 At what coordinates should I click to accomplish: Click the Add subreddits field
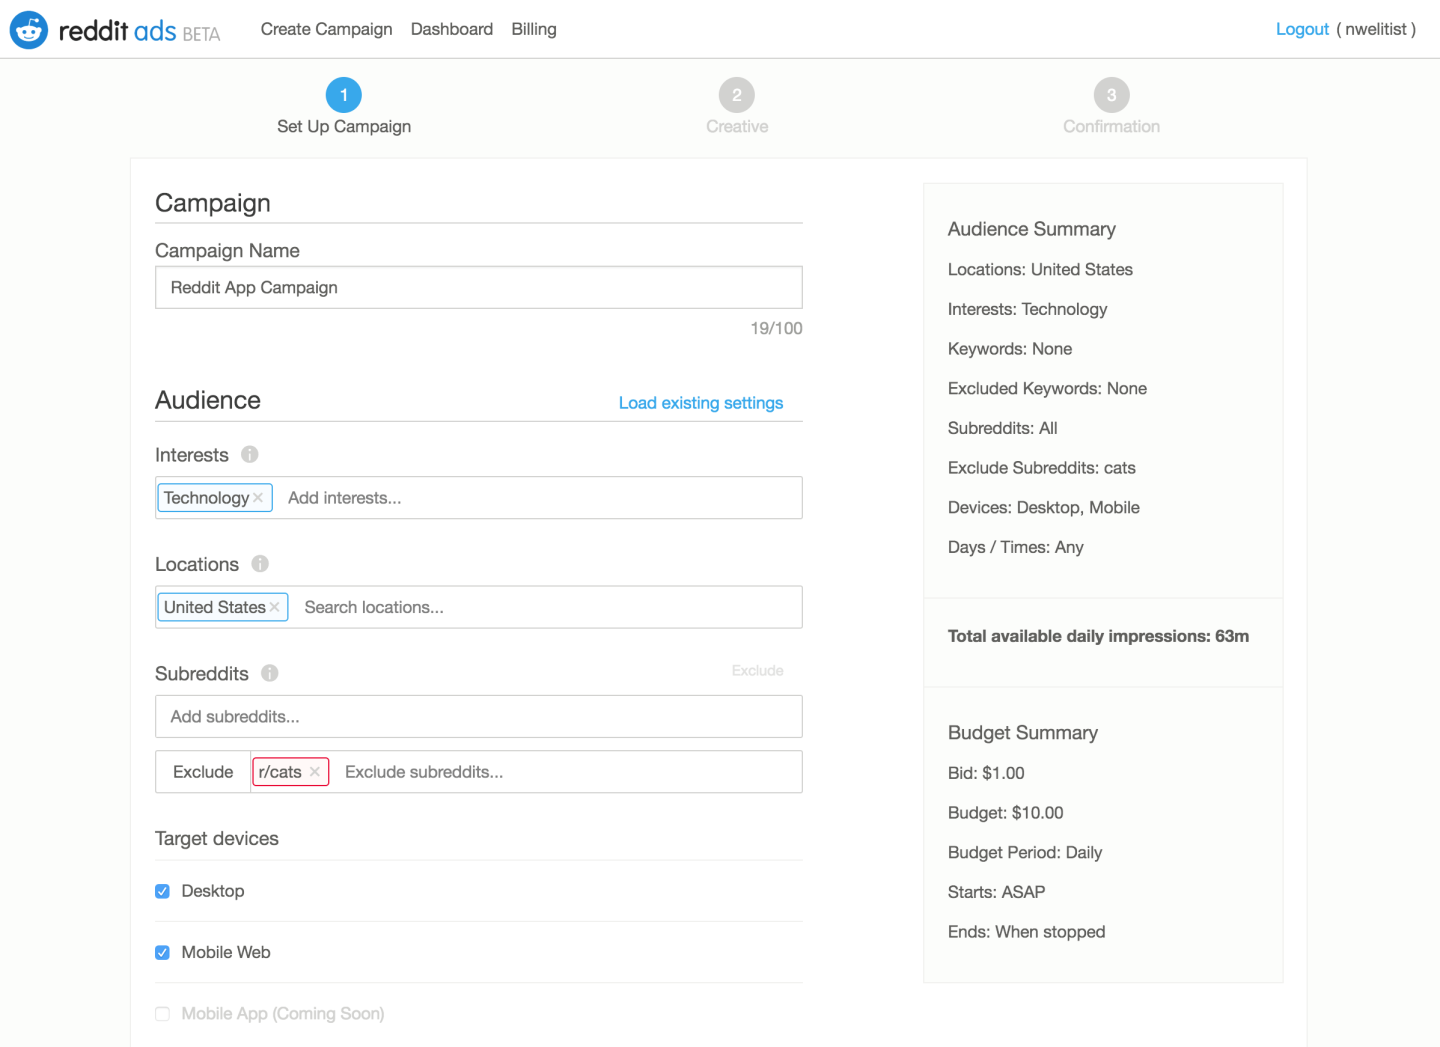pyautogui.click(x=479, y=716)
